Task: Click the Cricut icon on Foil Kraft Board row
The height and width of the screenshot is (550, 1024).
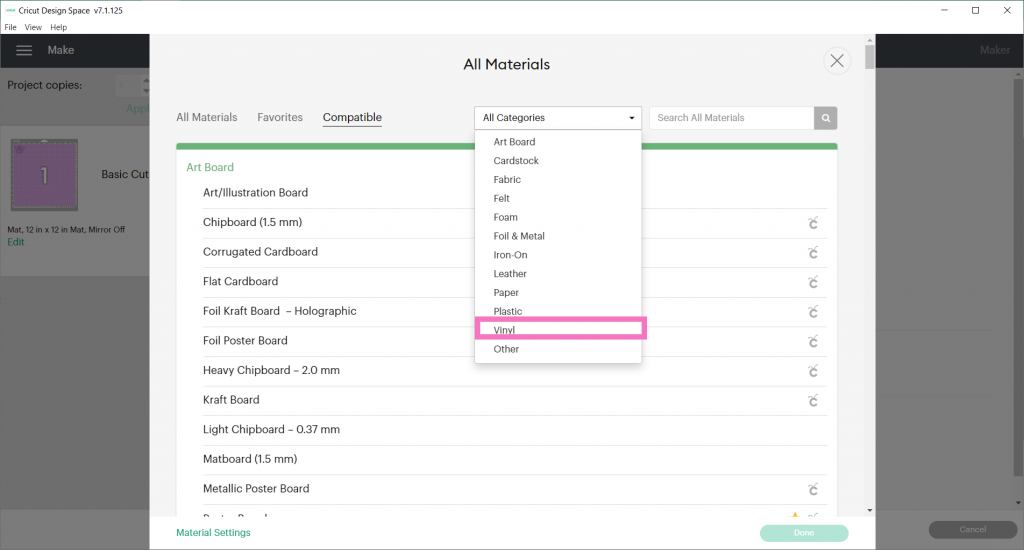Action: 812,312
